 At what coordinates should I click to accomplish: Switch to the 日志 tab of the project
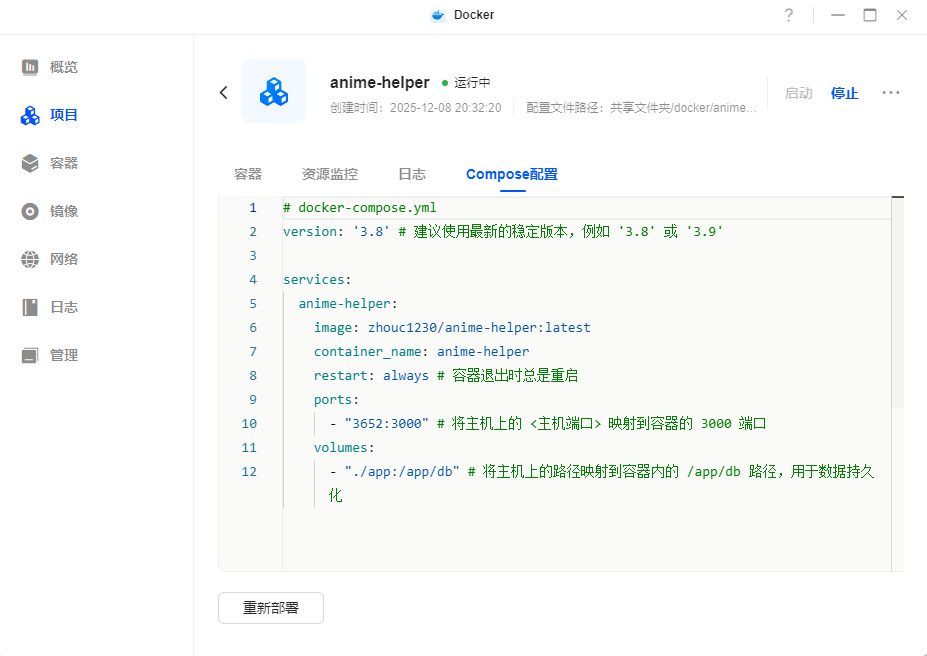[412, 174]
